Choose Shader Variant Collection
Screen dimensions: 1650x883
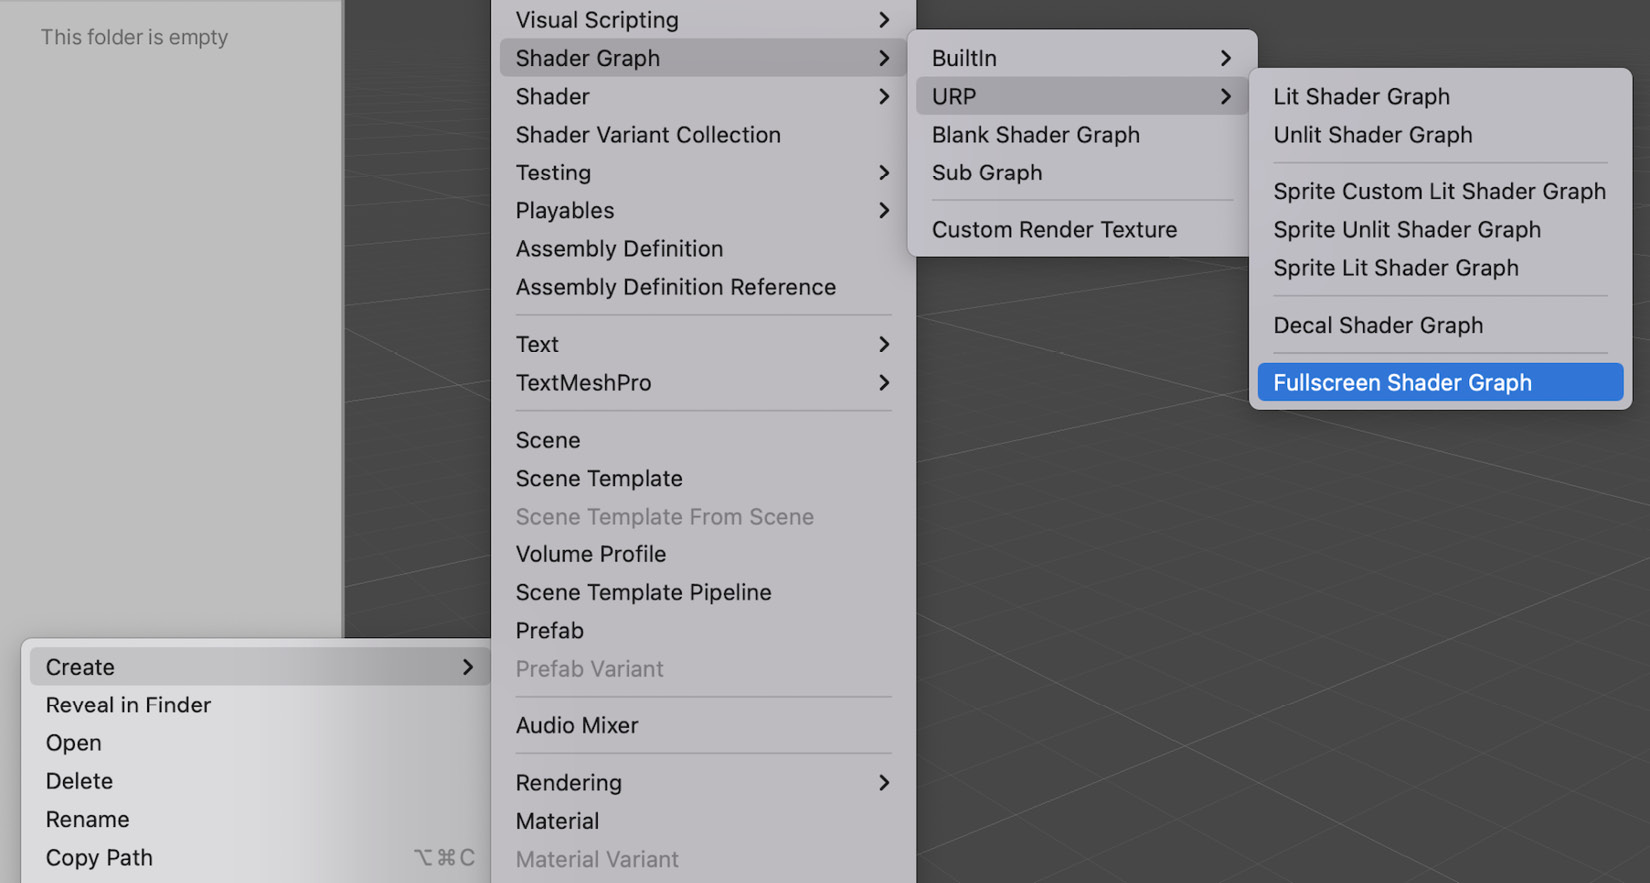(x=703, y=134)
